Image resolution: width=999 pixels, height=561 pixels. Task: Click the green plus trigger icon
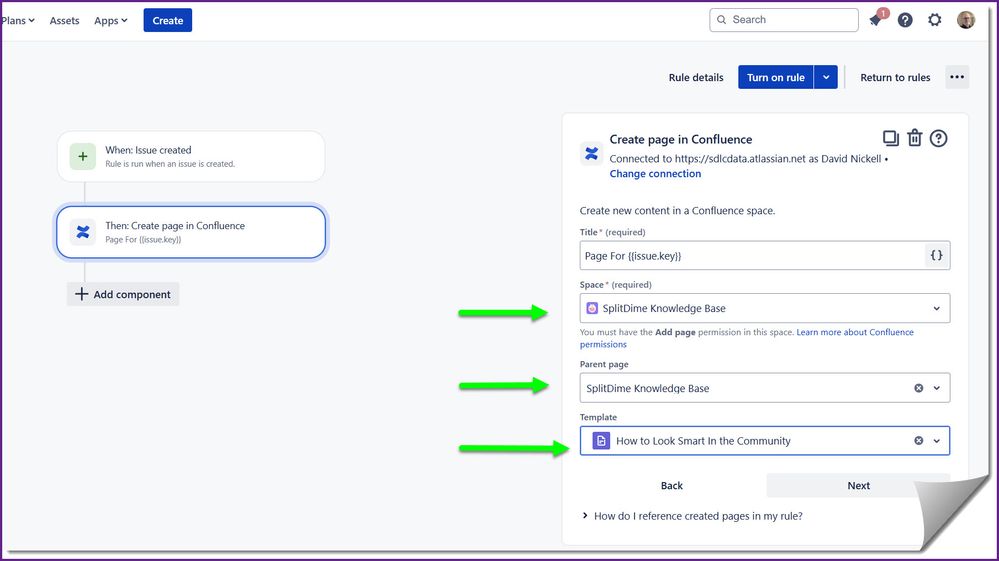[83, 156]
